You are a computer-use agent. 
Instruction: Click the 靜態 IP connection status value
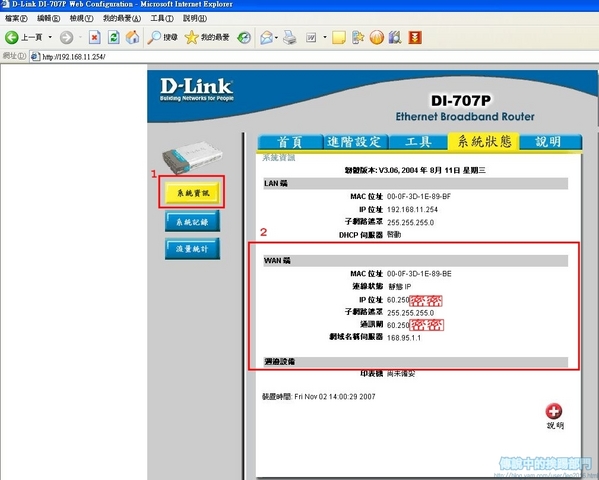coord(400,287)
